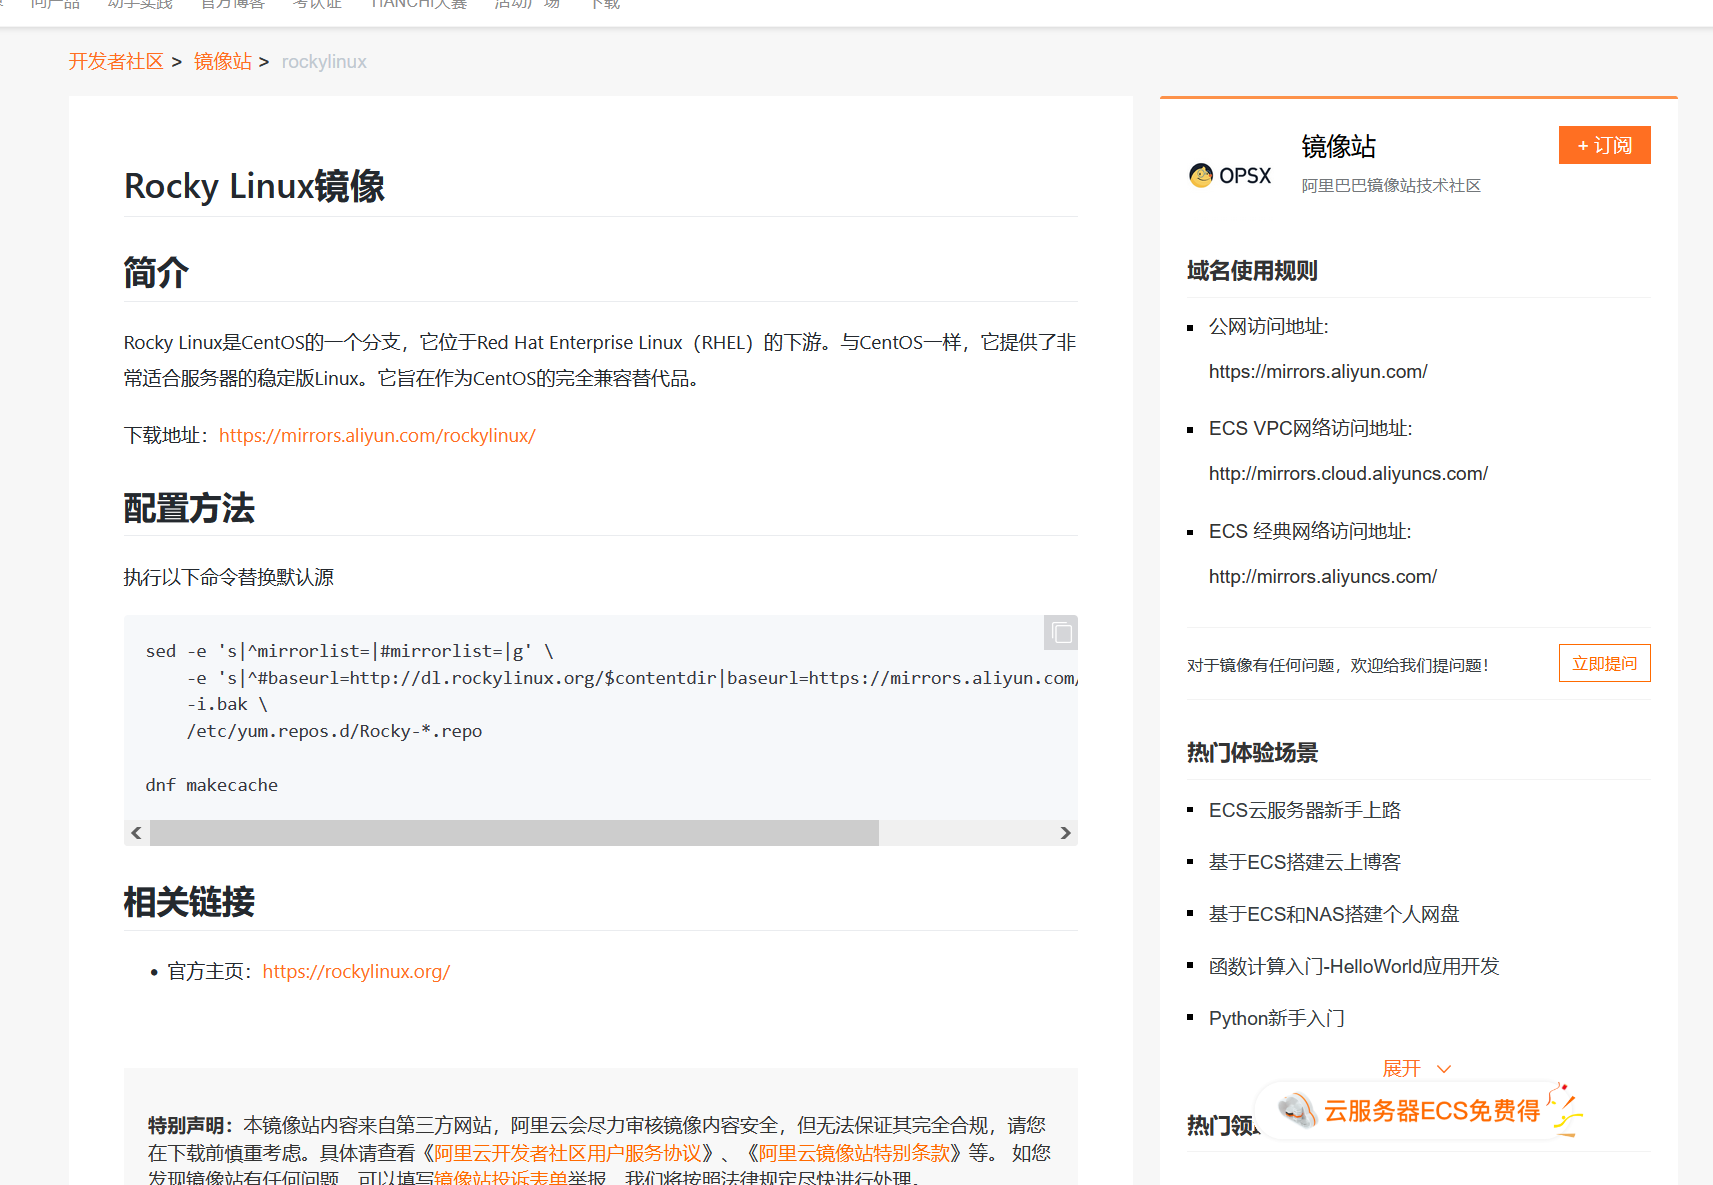Click the horizontal scrollbar thumb in code block

[x=514, y=833]
